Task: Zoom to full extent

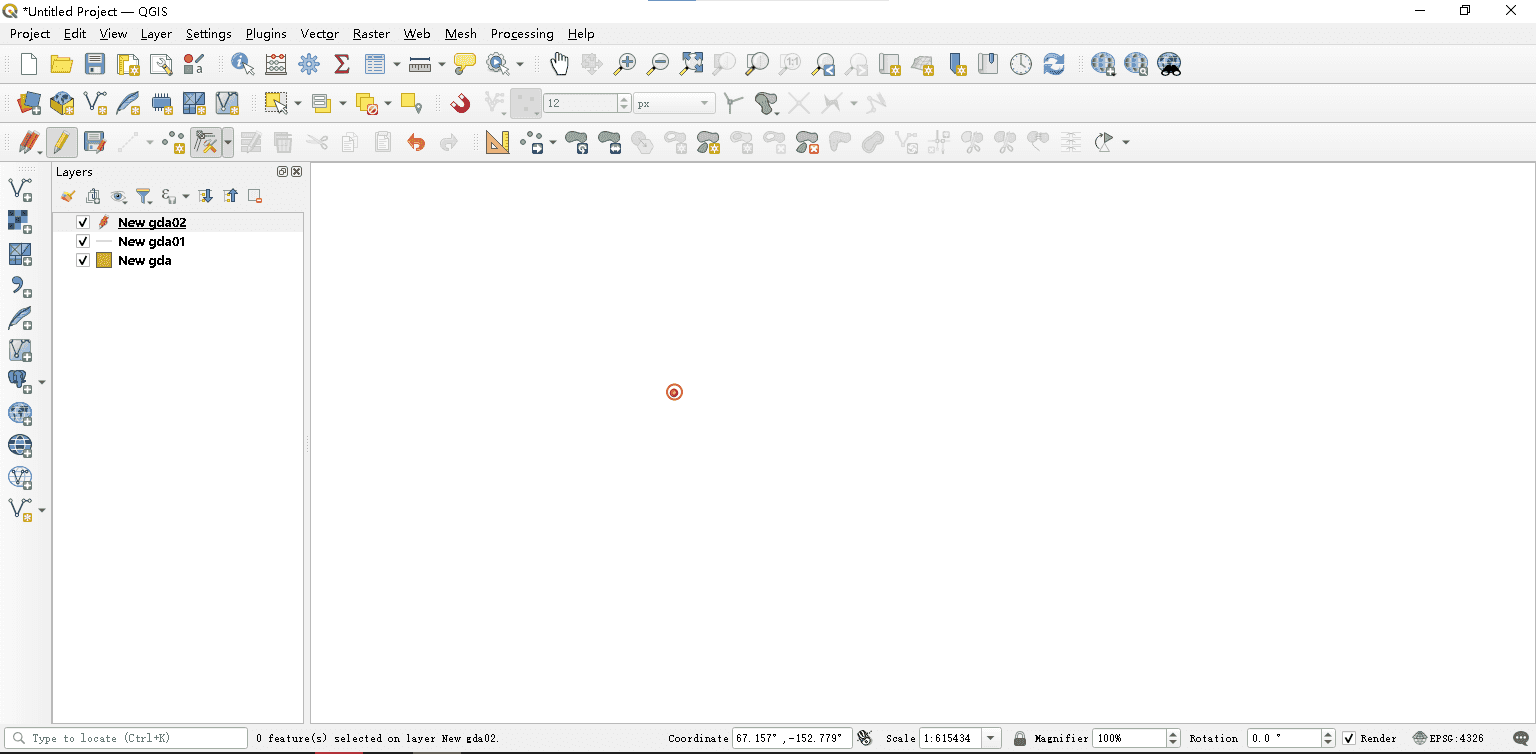Action: pyautogui.click(x=691, y=64)
